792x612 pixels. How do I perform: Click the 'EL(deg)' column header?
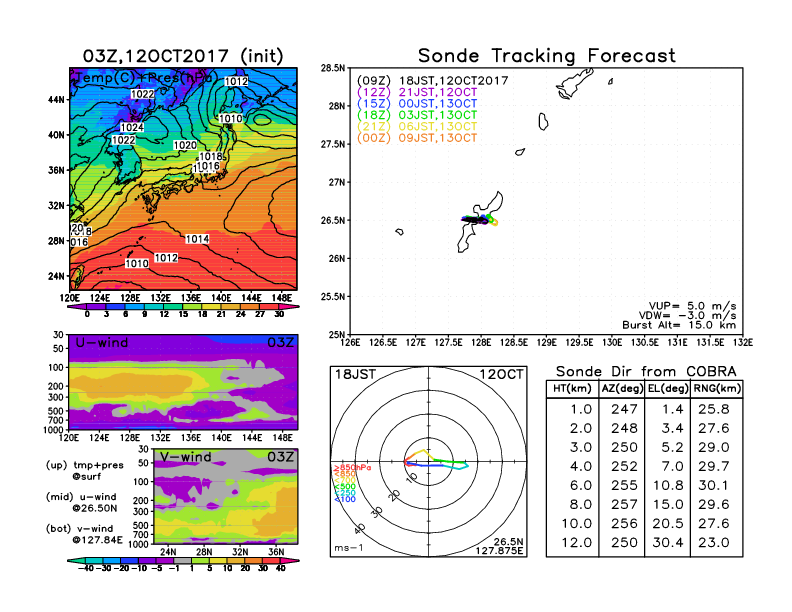pyautogui.click(x=668, y=389)
